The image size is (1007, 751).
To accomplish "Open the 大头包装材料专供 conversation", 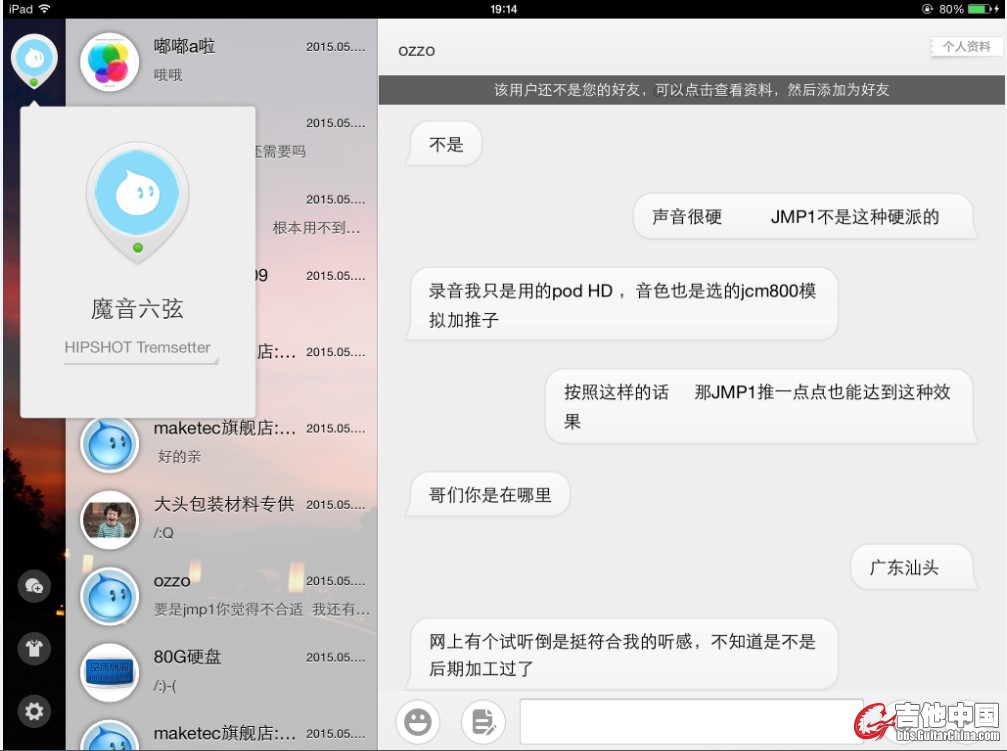I will point(222,519).
